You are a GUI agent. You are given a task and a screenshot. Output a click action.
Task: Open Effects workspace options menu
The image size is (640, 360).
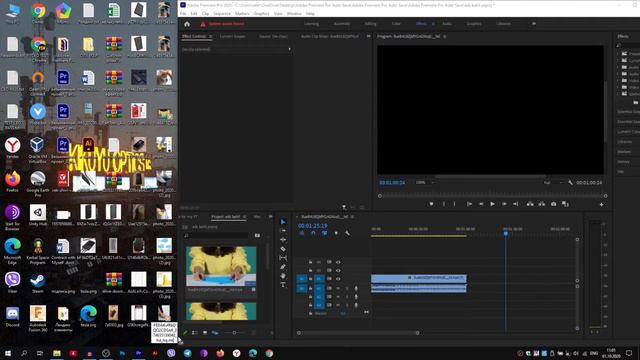433,24
